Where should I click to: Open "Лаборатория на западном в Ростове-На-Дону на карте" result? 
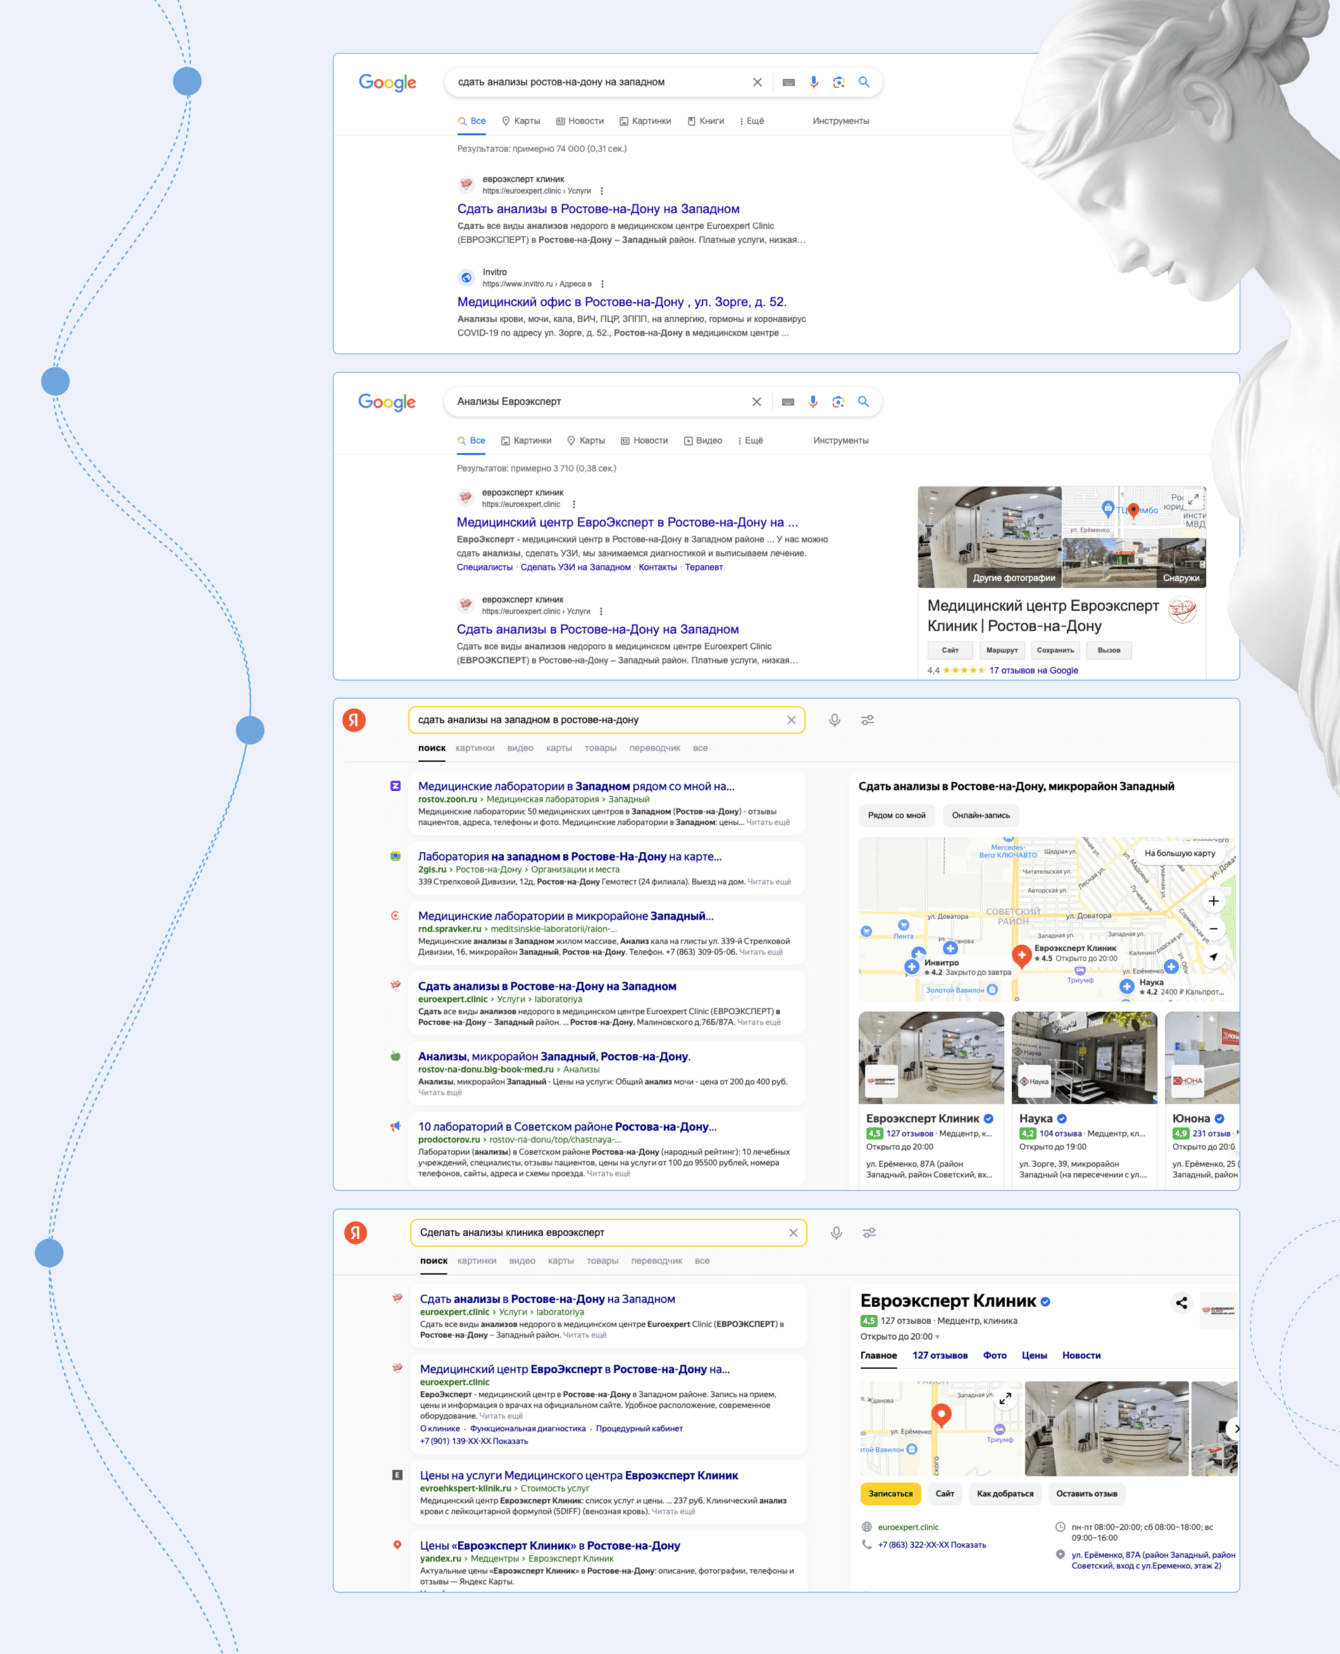[x=570, y=857]
